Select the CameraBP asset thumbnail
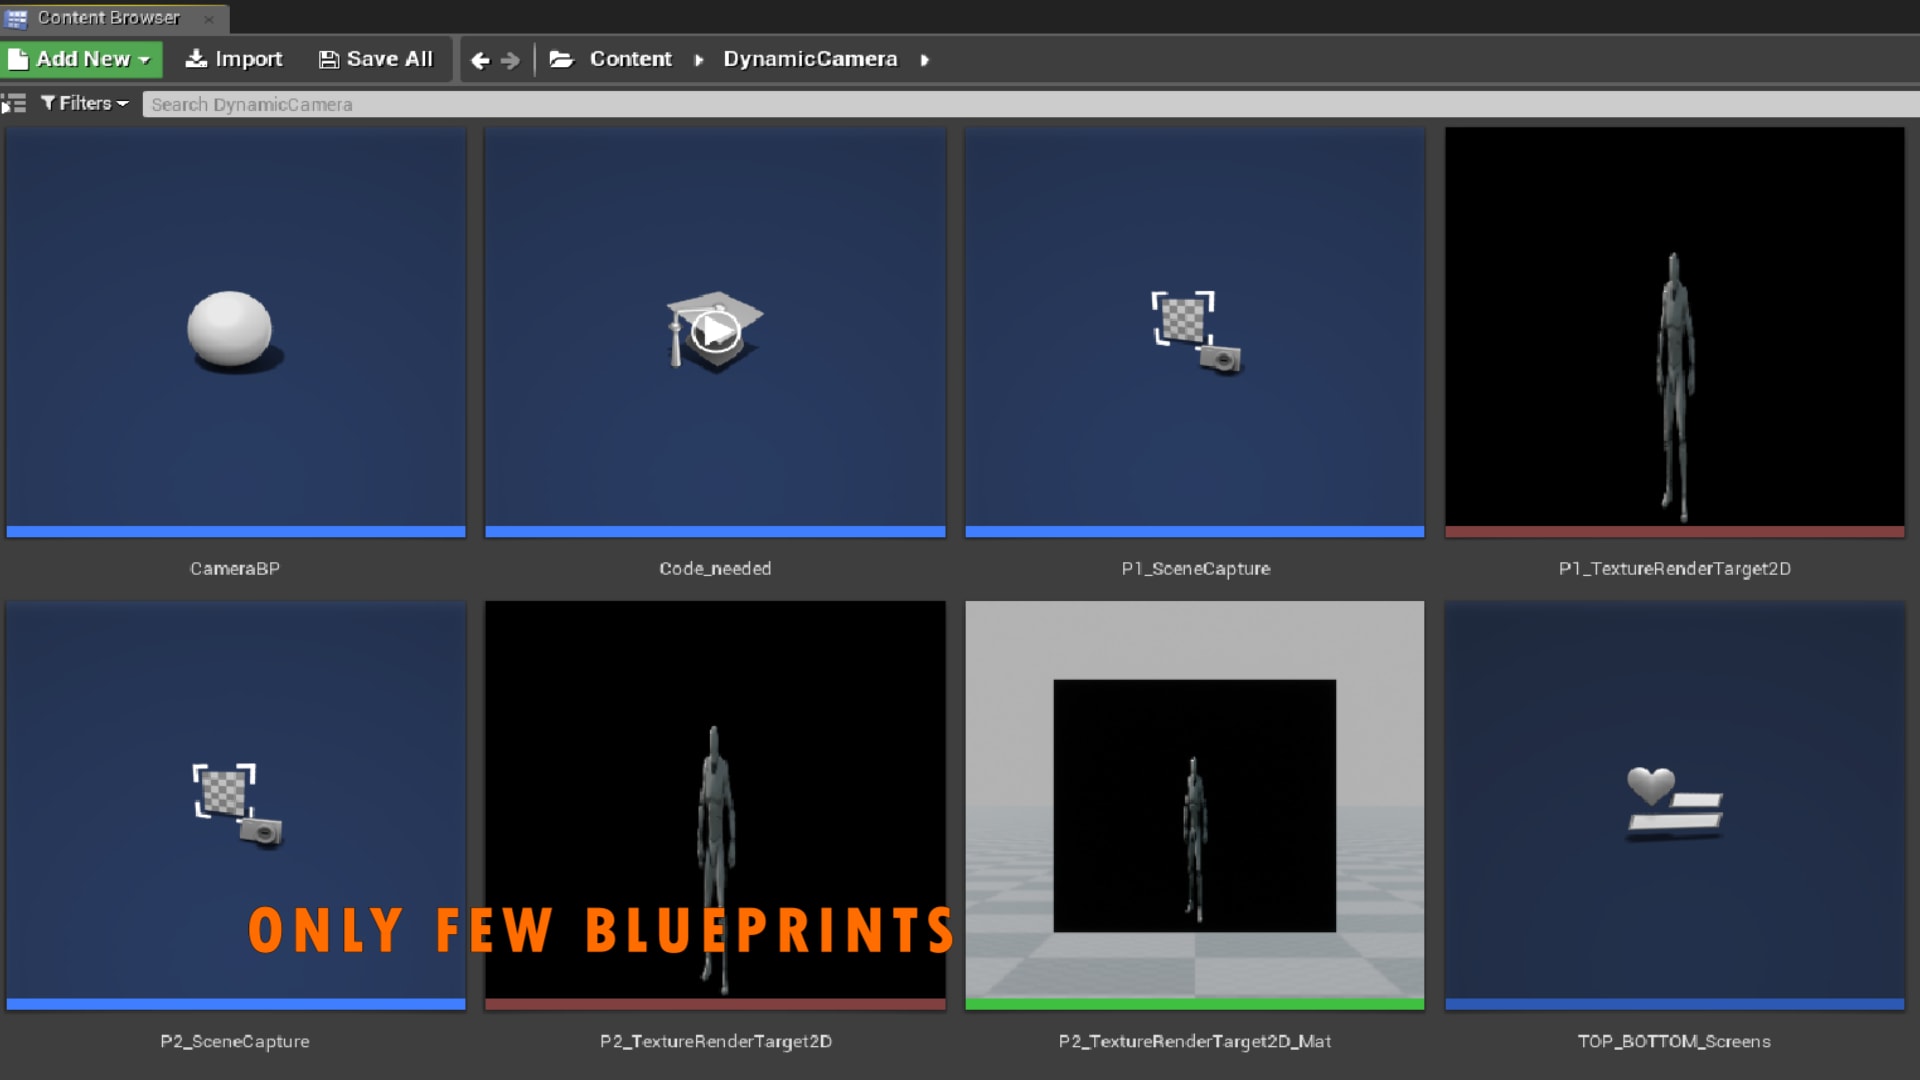The height and width of the screenshot is (1080, 1920). point(235,332)
